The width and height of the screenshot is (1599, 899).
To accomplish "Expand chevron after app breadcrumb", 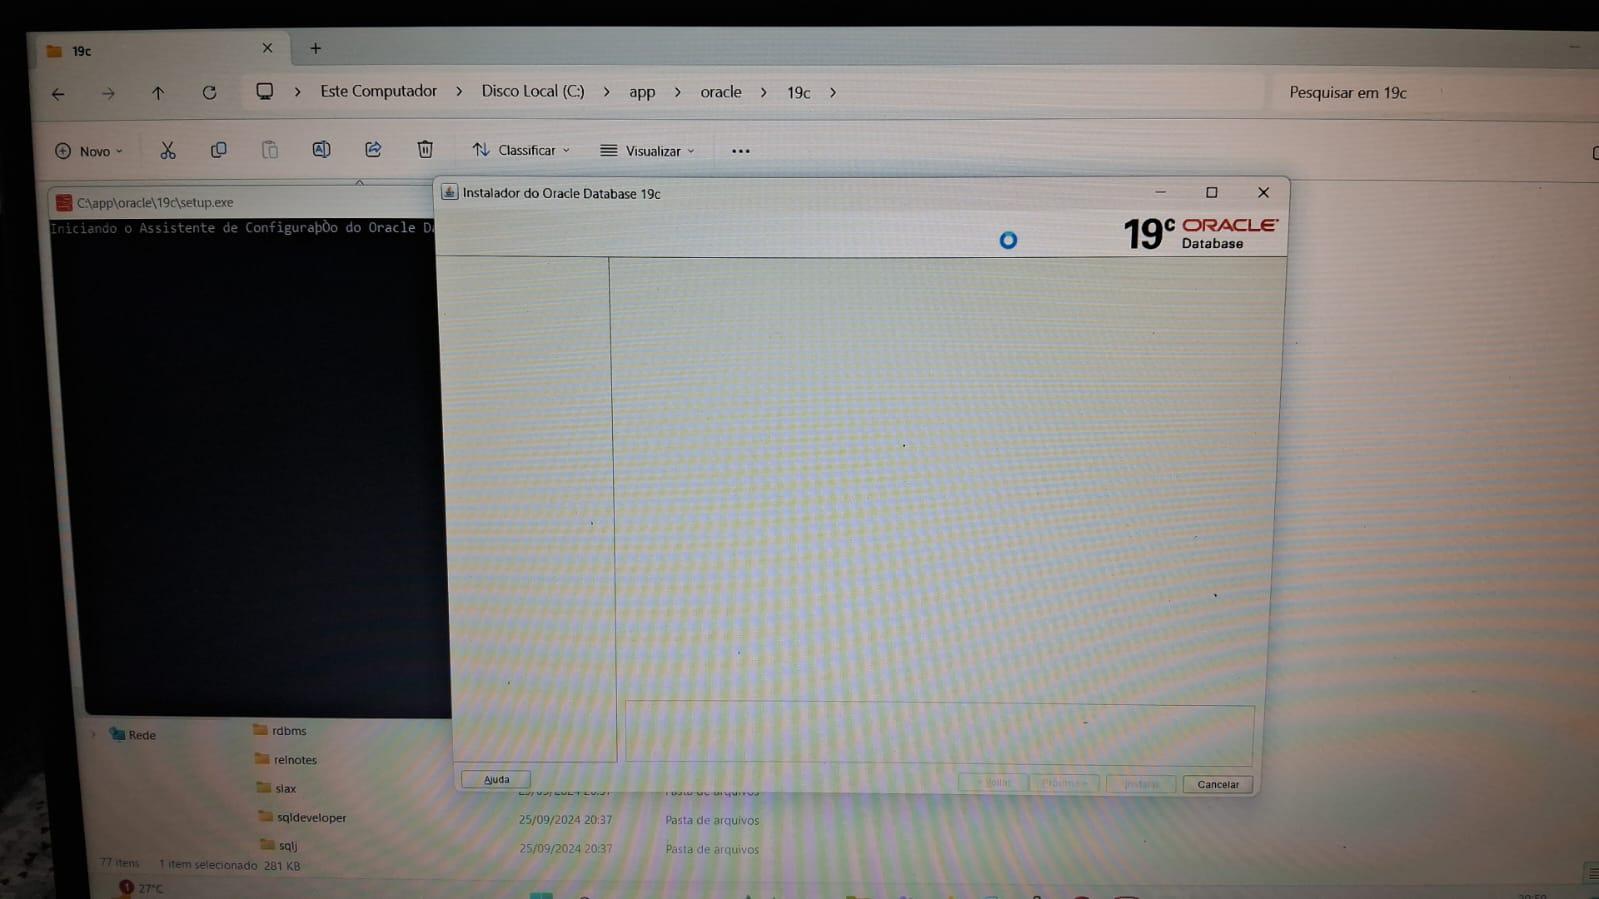I will click(677, 92).
